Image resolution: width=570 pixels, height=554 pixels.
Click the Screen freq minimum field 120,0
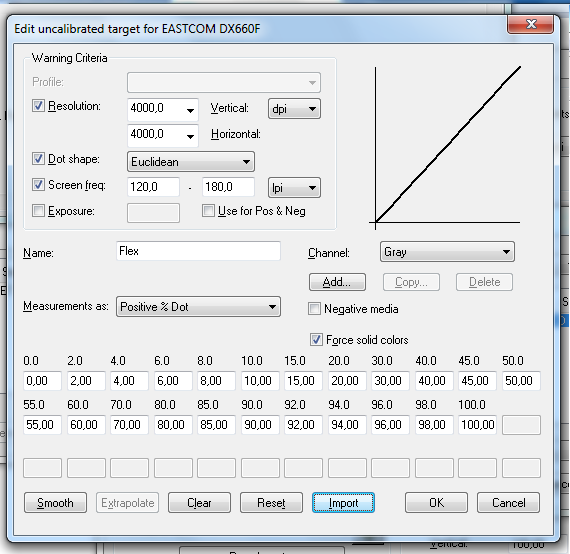[x=153, y=187]
